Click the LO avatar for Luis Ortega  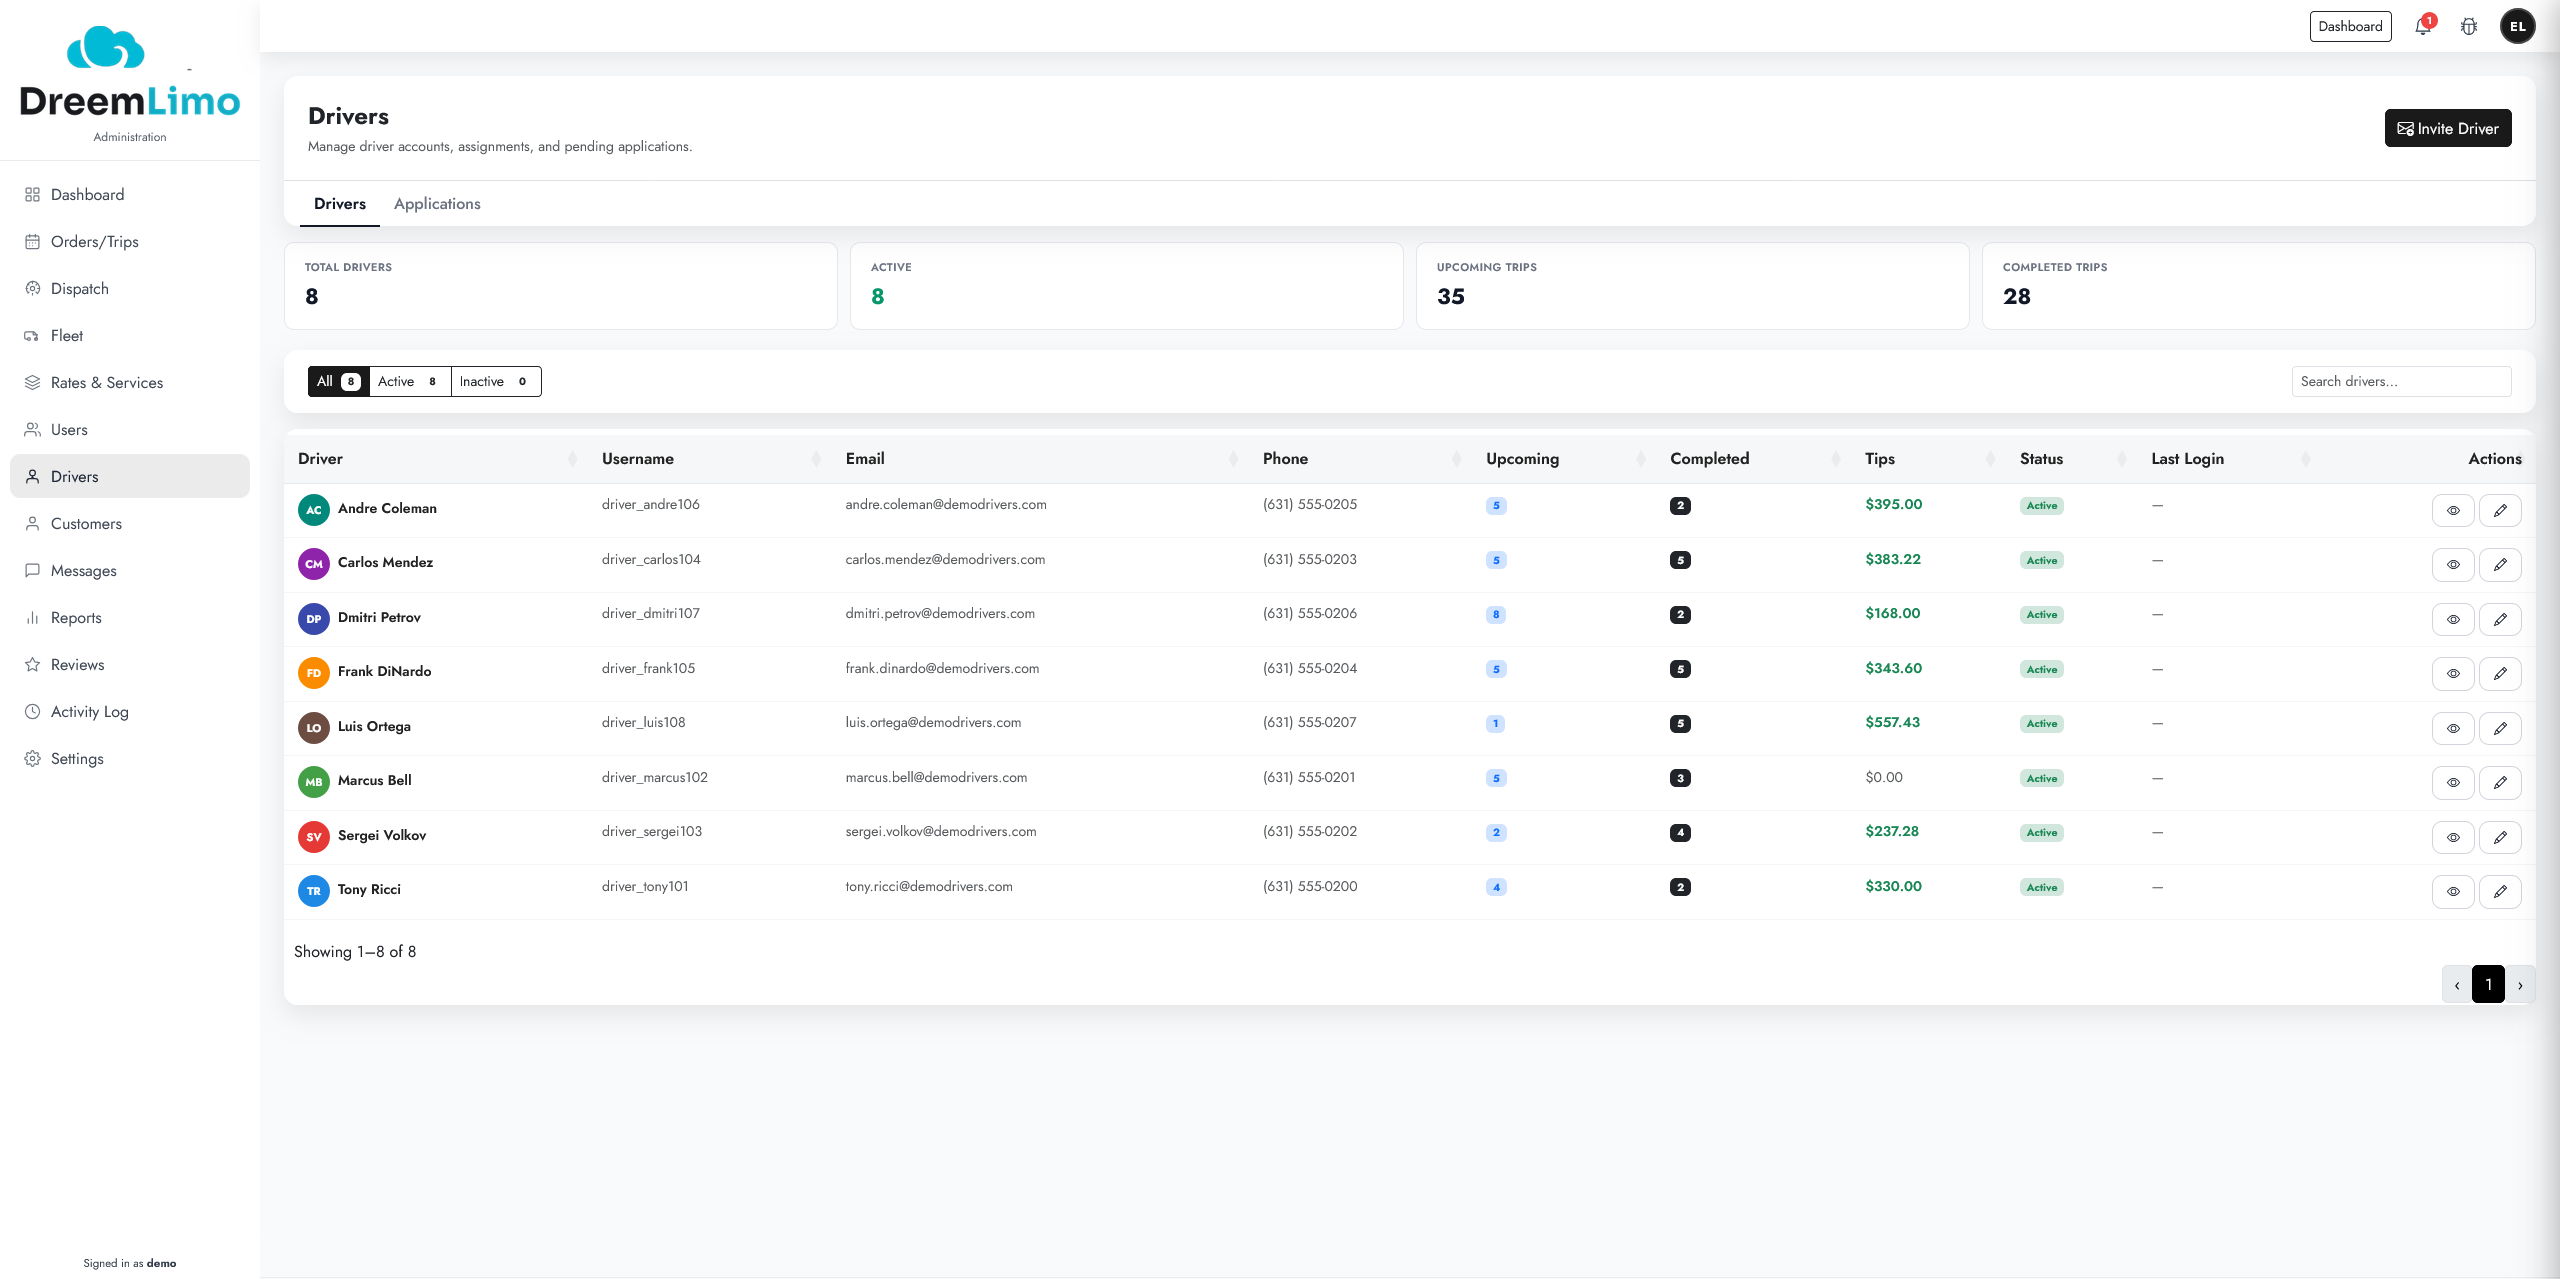pyautogui.click(x=314, y=728)
